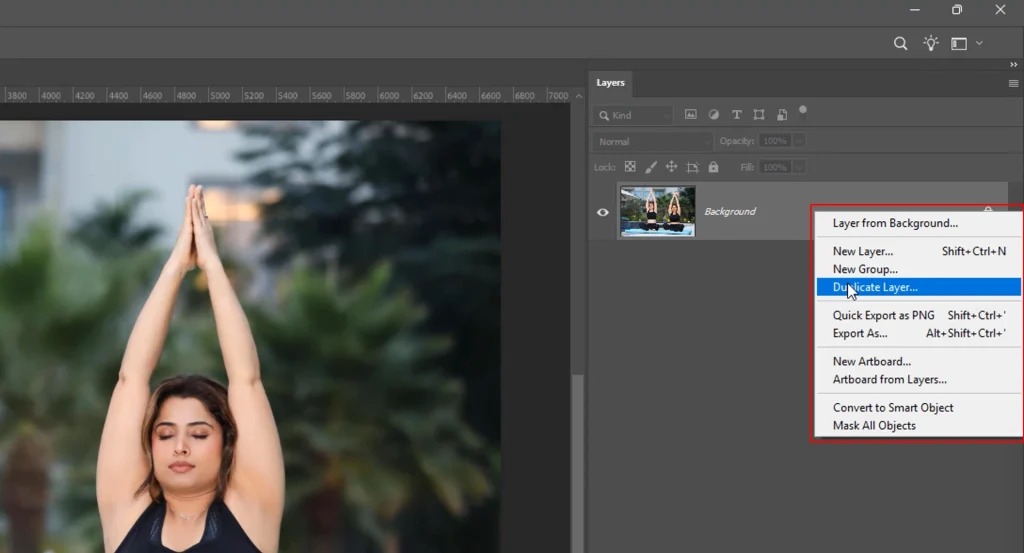
Task: Lock transparent pixels icon
Action: [x=630, y=167]
